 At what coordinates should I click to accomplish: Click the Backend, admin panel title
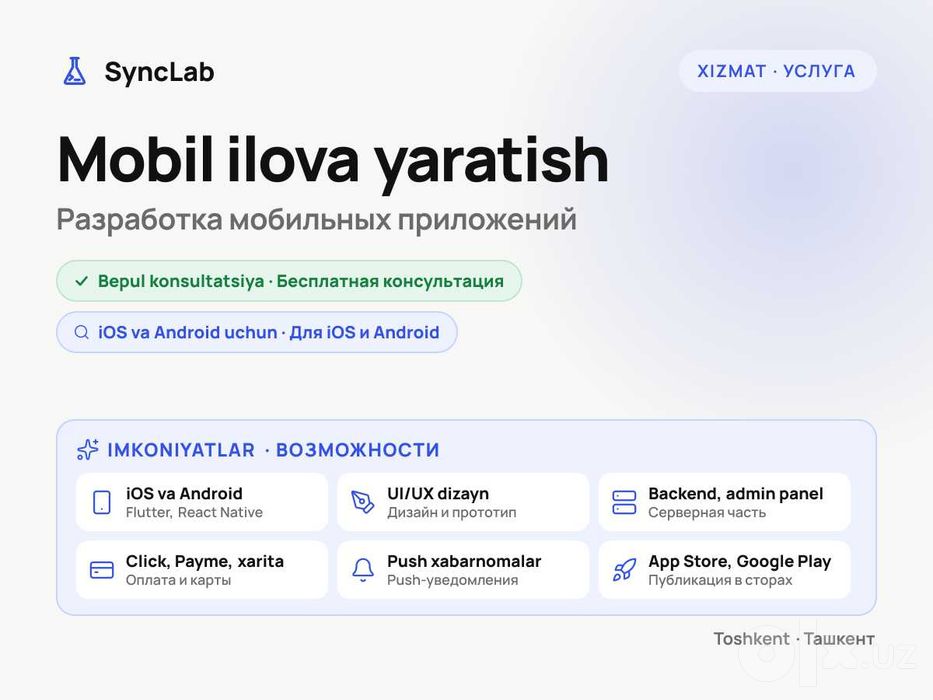click(735, 493)
